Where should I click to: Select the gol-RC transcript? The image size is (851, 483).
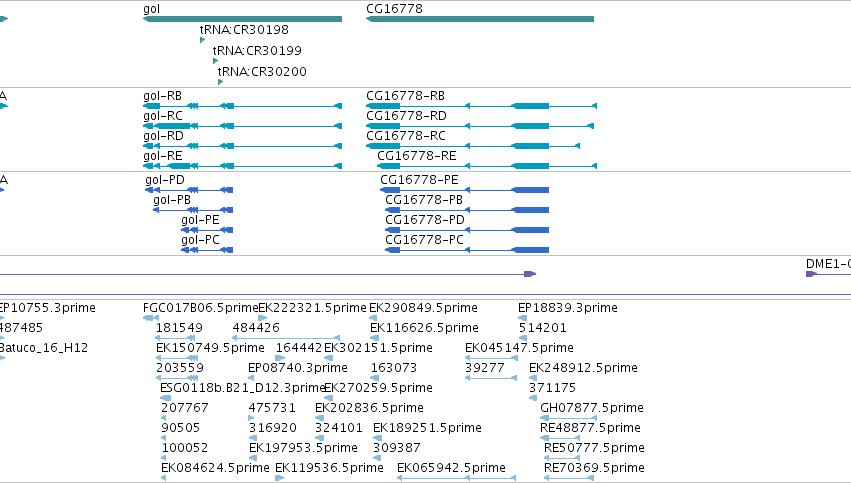(242, 126)
